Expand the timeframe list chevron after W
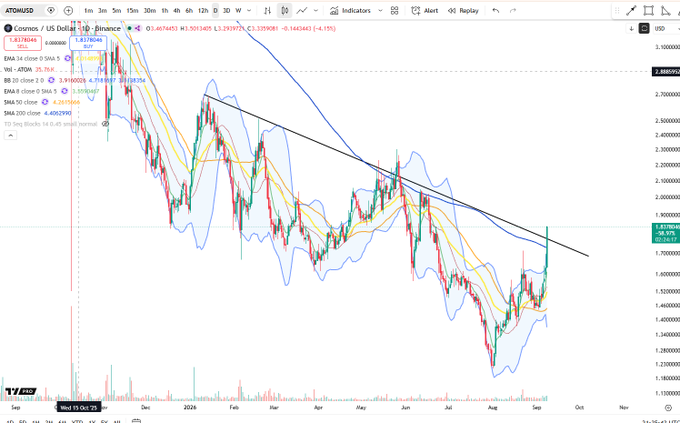The width and height of the screenshot is (680, 423). tap(249, 10)
